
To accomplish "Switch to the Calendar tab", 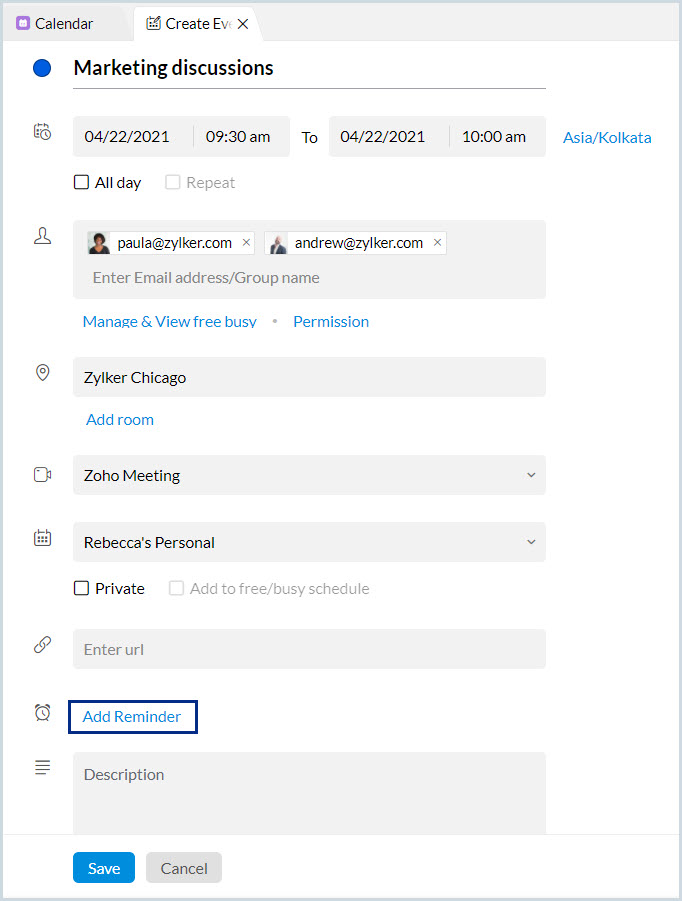I will pos(63,23).
